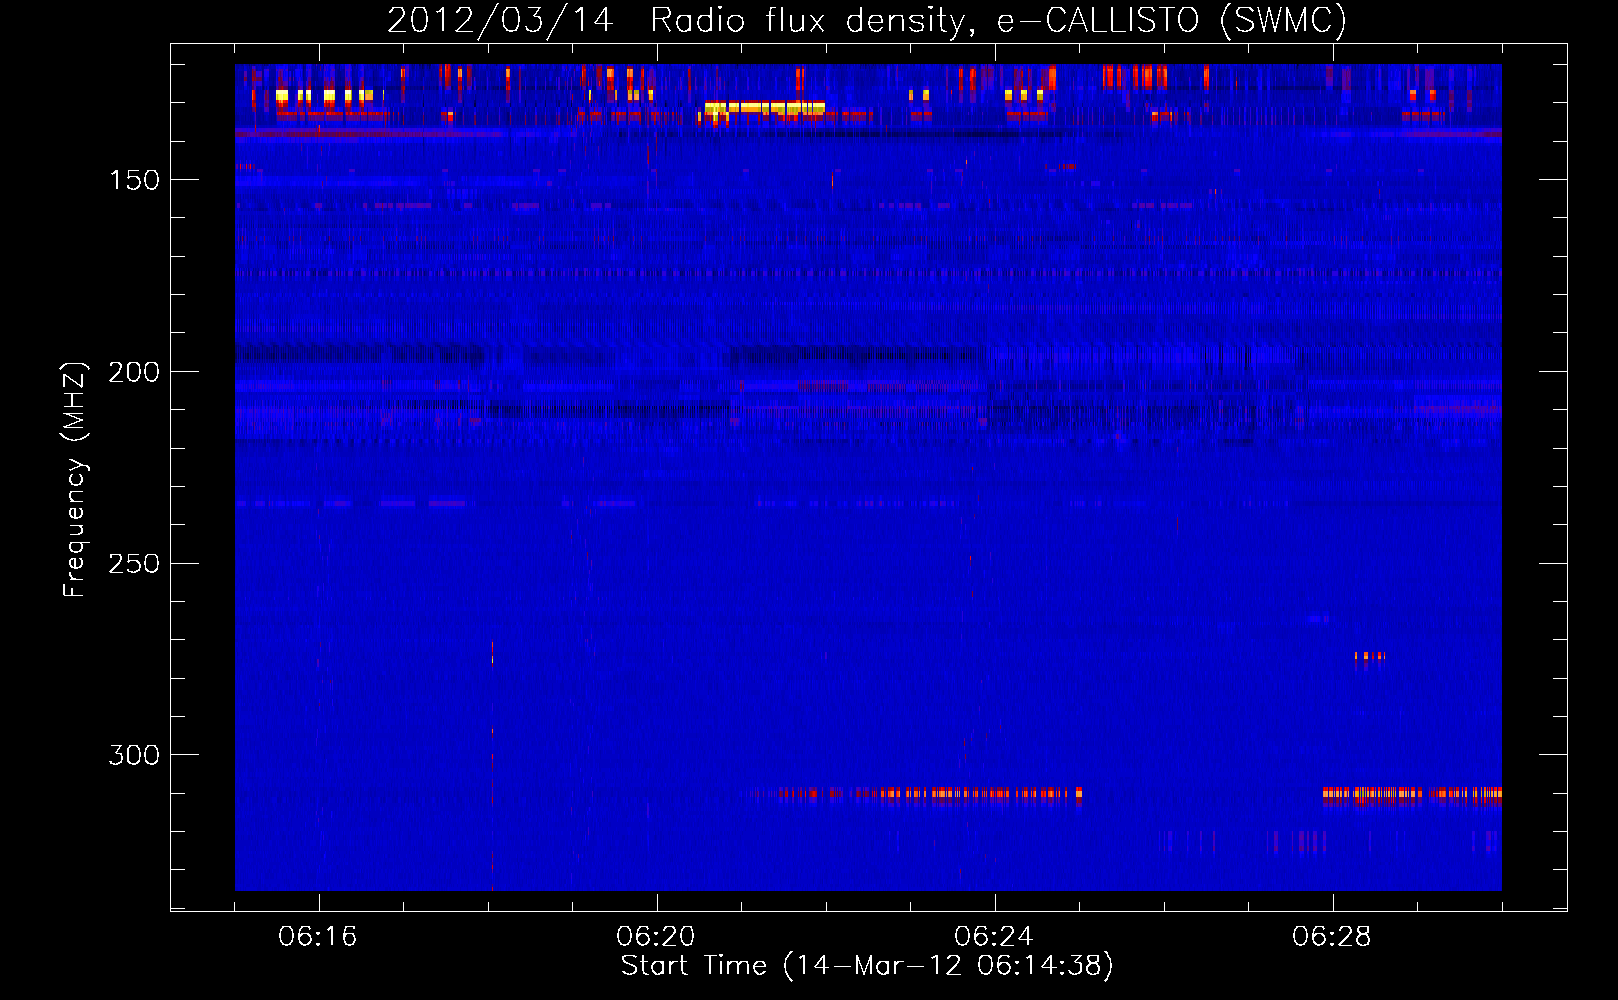The image size is (1618, 1000).
Task: Click the plot title "Radio flux density, e-CALLISTO (SWMC)"
Action: coord(998,21)
